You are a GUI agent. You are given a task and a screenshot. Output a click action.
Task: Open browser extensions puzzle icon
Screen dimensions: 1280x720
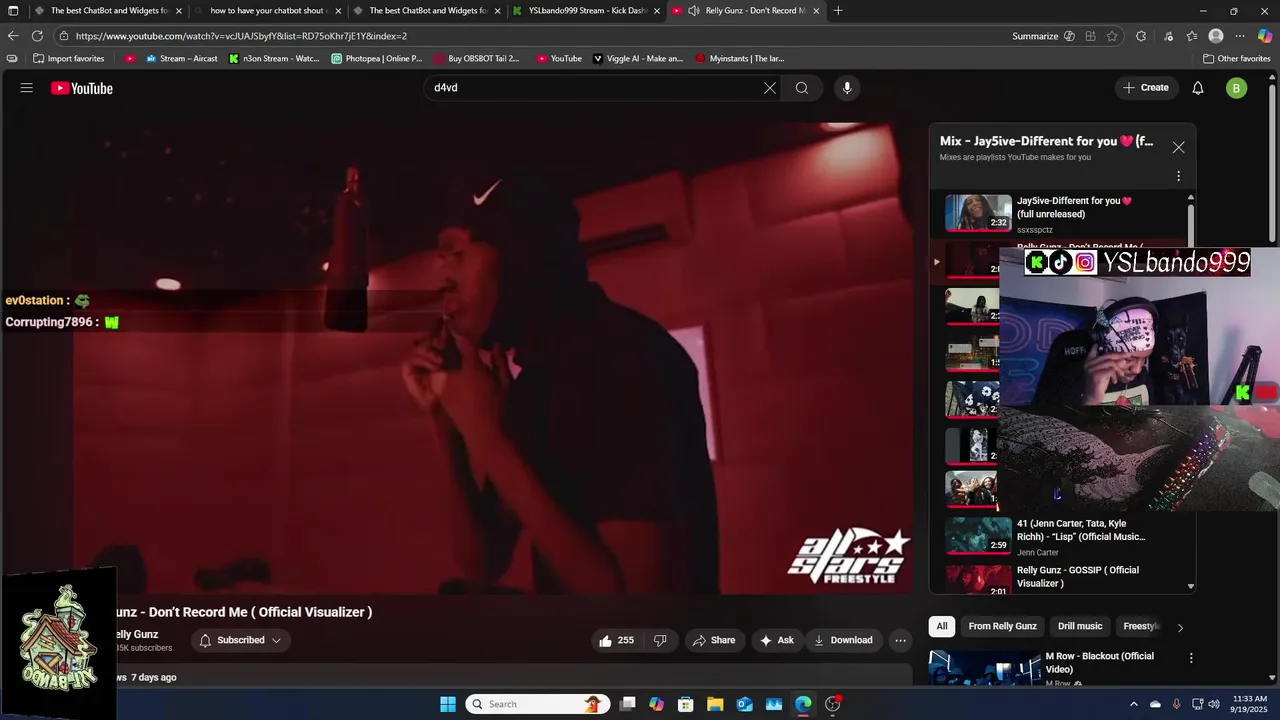(1141, 36)
